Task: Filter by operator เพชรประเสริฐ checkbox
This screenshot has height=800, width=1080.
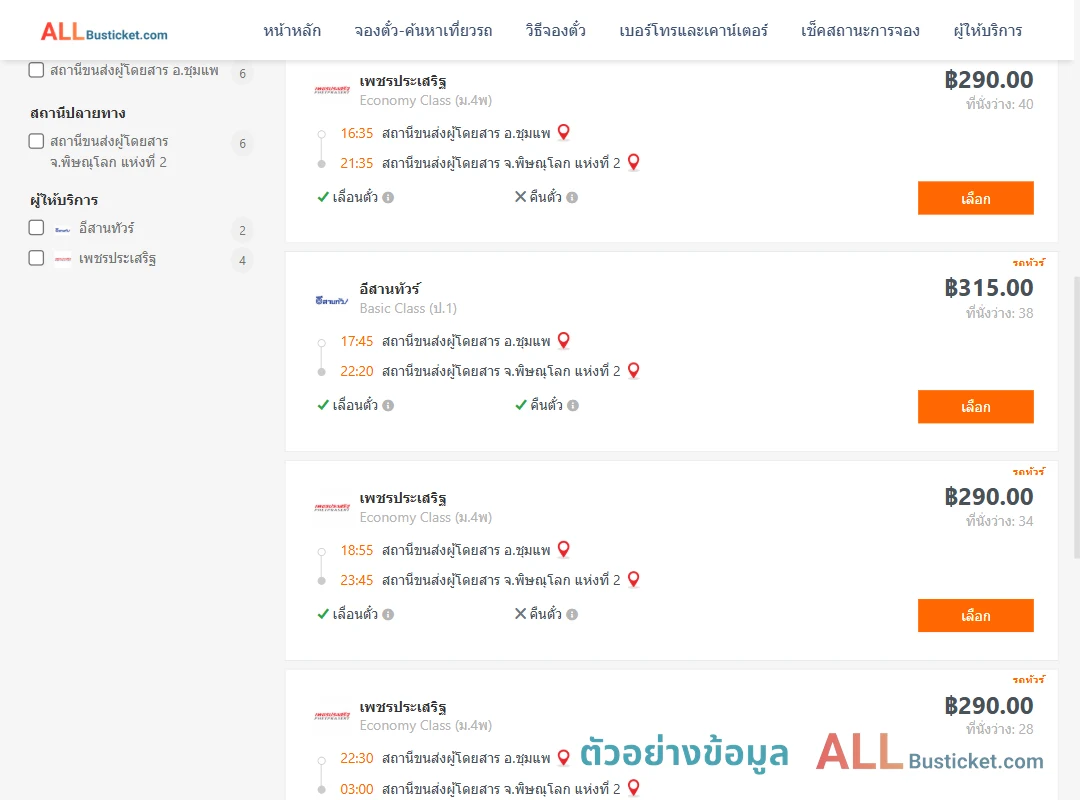Action: pyautogui.click(x=37, y=258)
